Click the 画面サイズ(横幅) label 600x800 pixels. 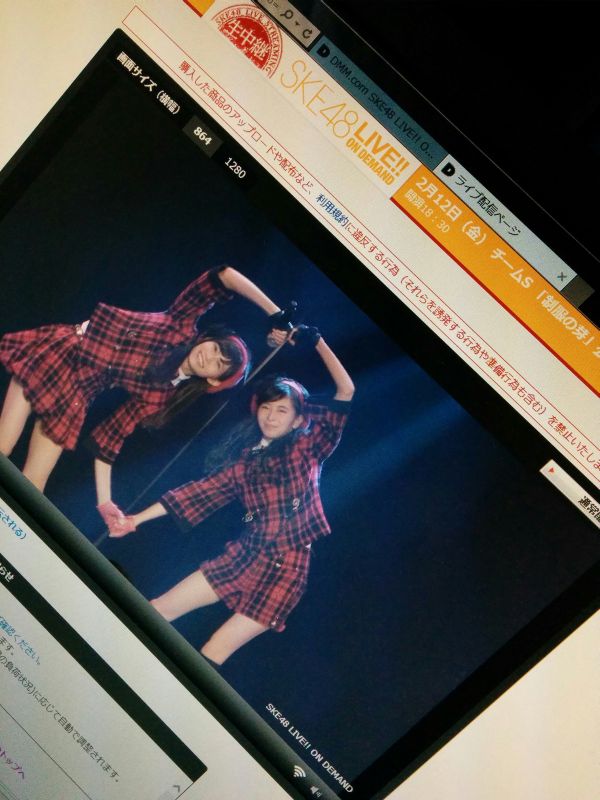click(148, 82)
